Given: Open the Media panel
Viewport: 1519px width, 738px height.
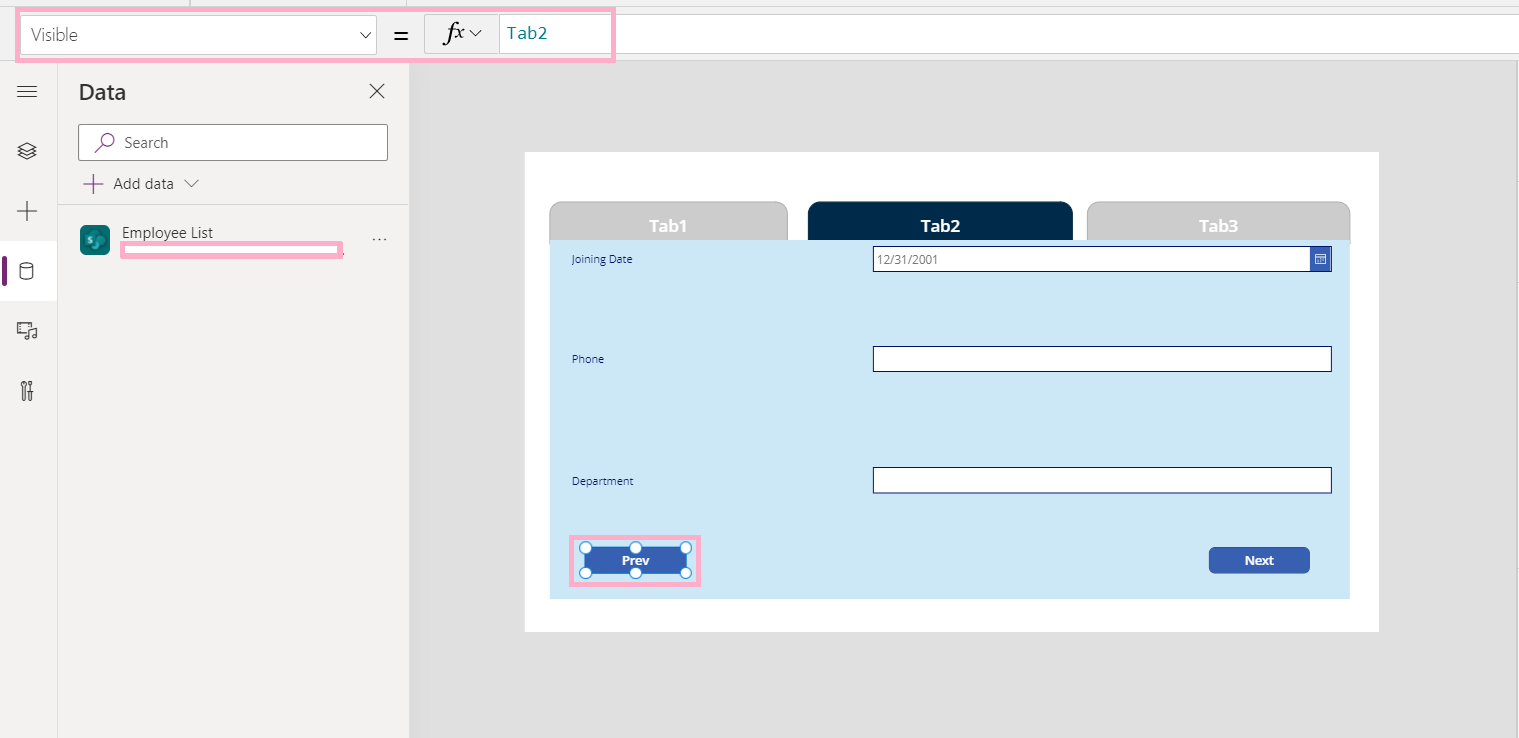Looking at the screenshot, I should (x=27, y=331).
